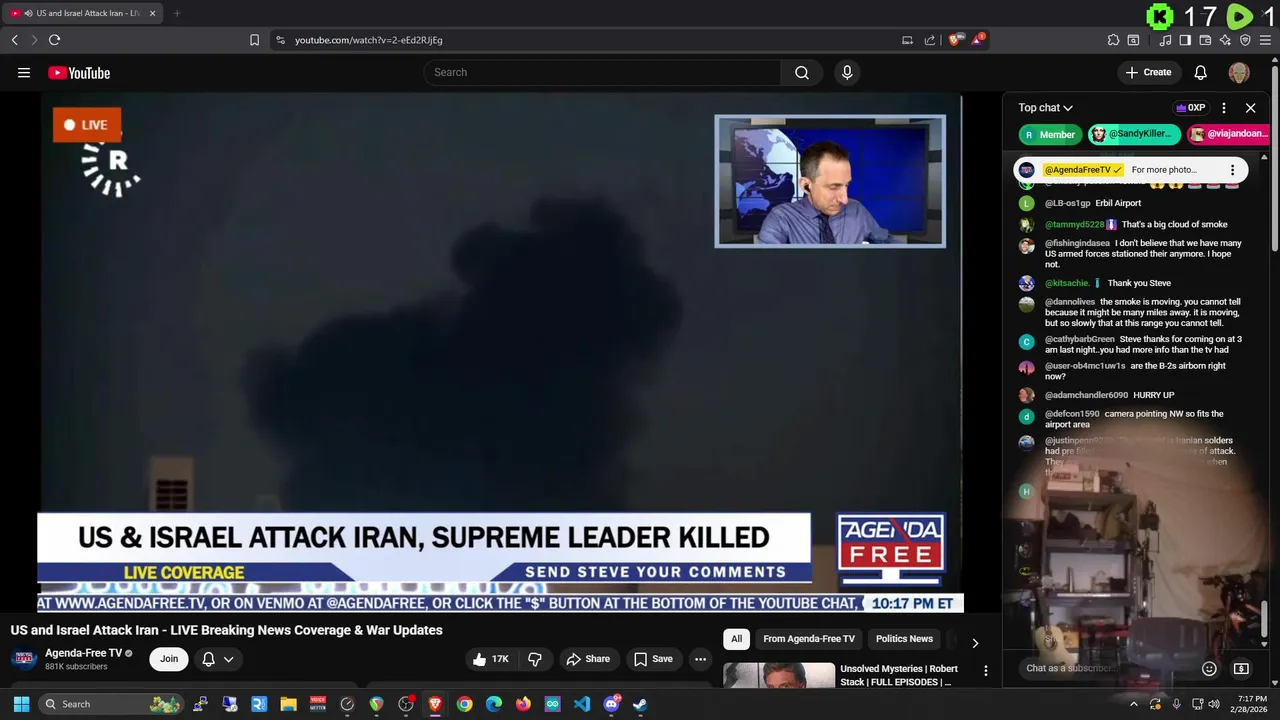Open the browser extensions puzzle icon
This screenshot has width=1280, height=720.
[1113, 40]
